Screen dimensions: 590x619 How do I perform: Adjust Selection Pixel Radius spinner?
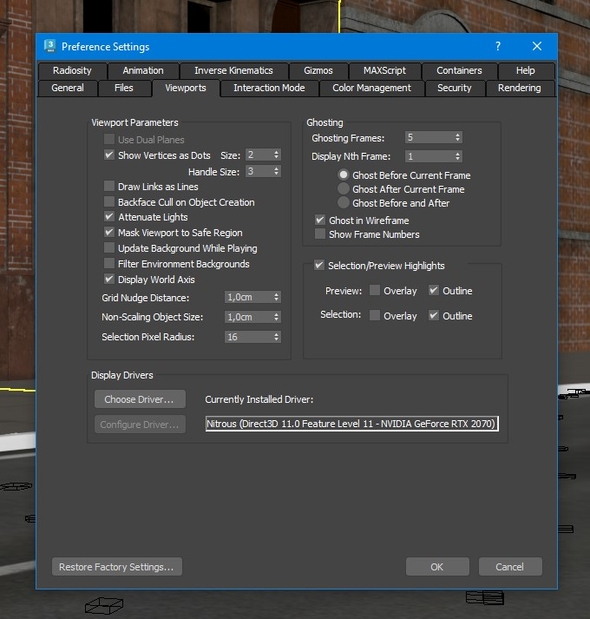coord(276,337)
